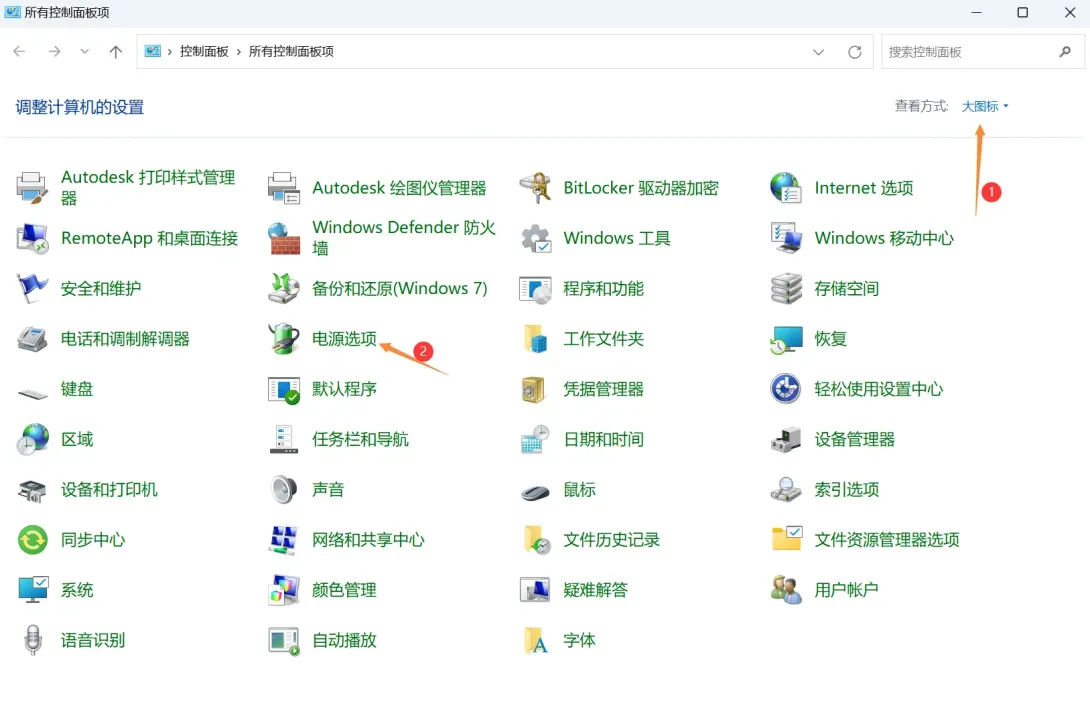Open the 设备管理器 link text

click(x=854, y=439)
